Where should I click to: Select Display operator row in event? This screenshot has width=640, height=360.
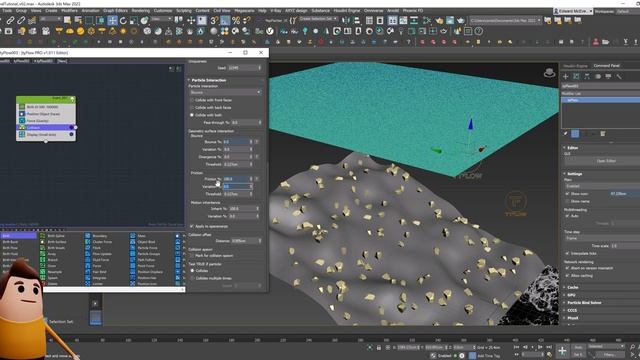click(x=46, y=134)
